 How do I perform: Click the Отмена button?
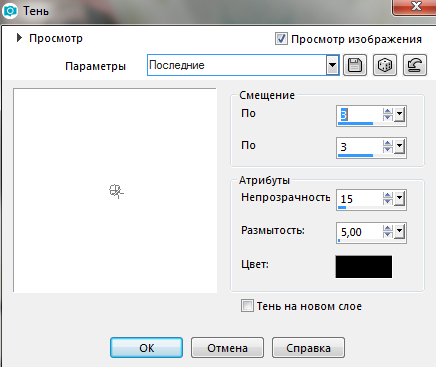(x=227, y=348)
